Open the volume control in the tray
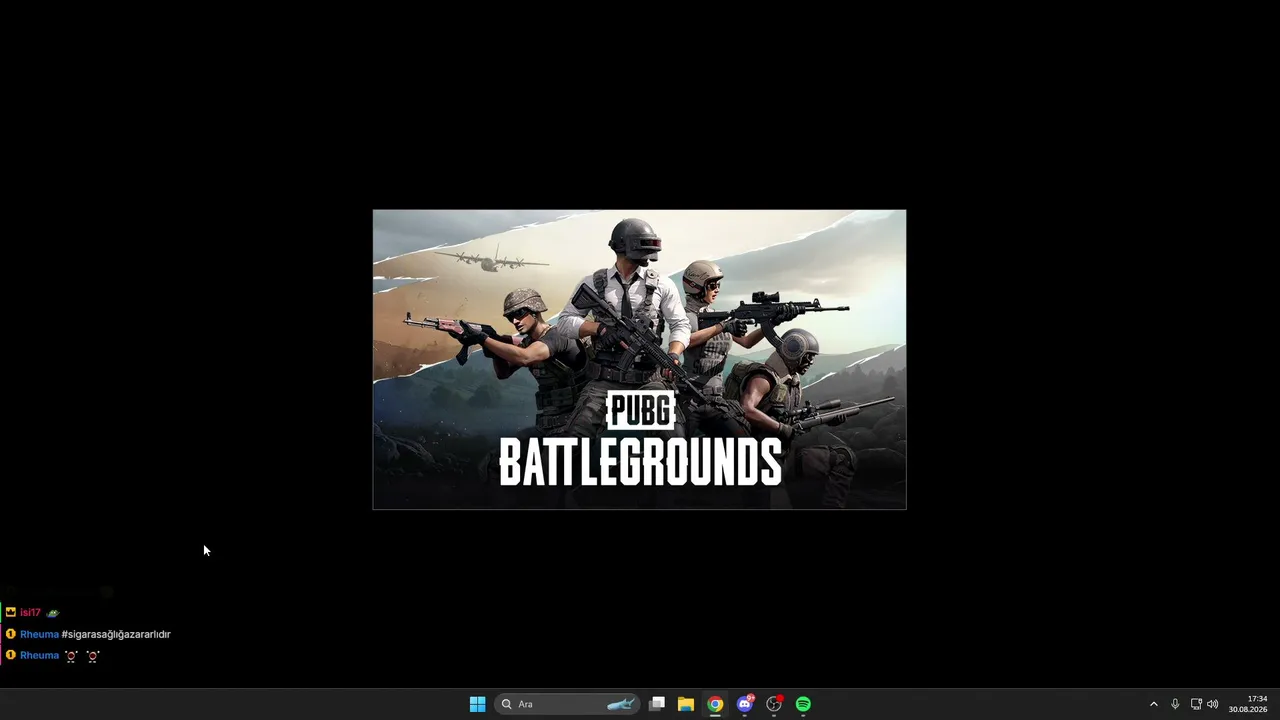 coord(1213,704)
